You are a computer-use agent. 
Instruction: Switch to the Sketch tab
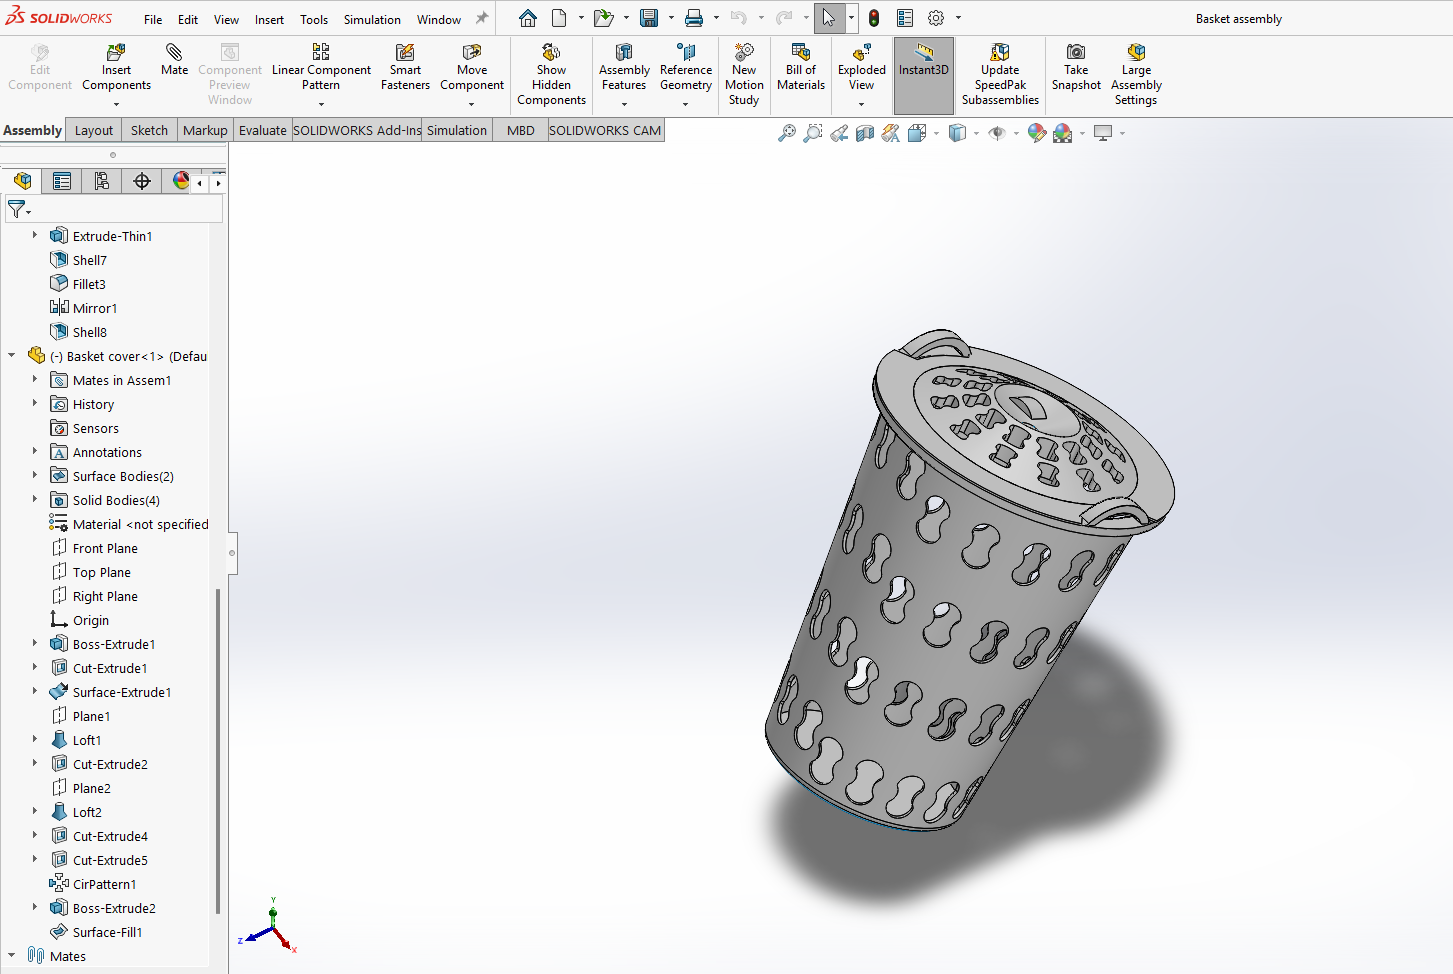pos(149,130)
